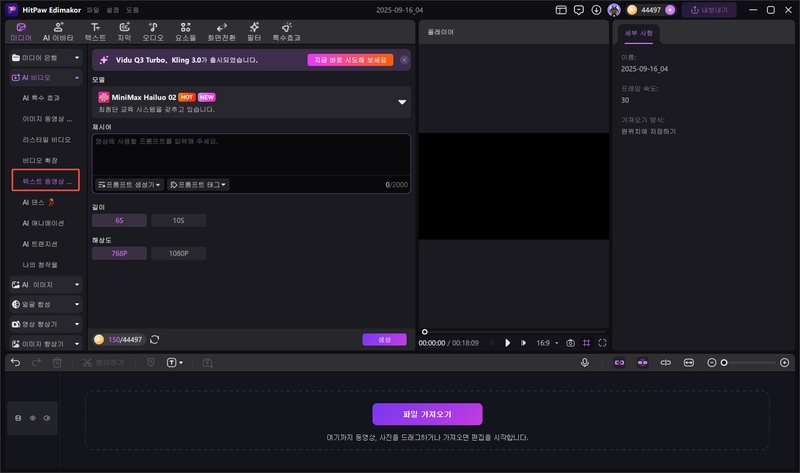Select the 10S length option
The width and height of the screenshot is (800, 473).
tap(179, 220)
